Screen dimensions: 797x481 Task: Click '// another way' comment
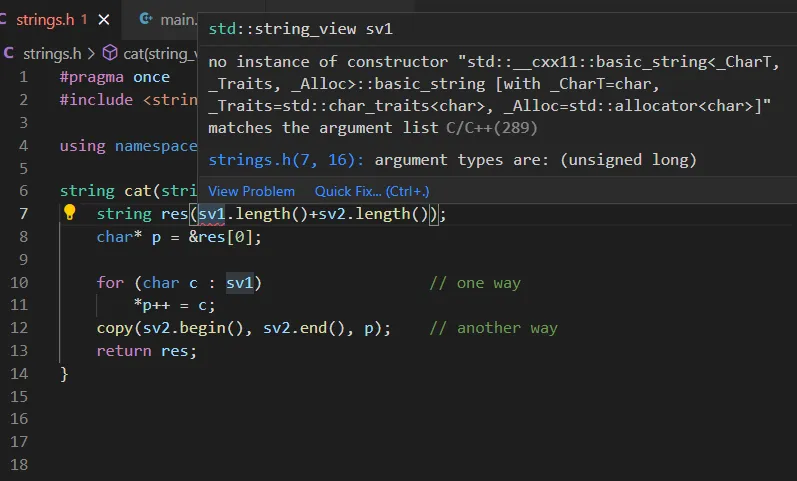tap(494, 328)
